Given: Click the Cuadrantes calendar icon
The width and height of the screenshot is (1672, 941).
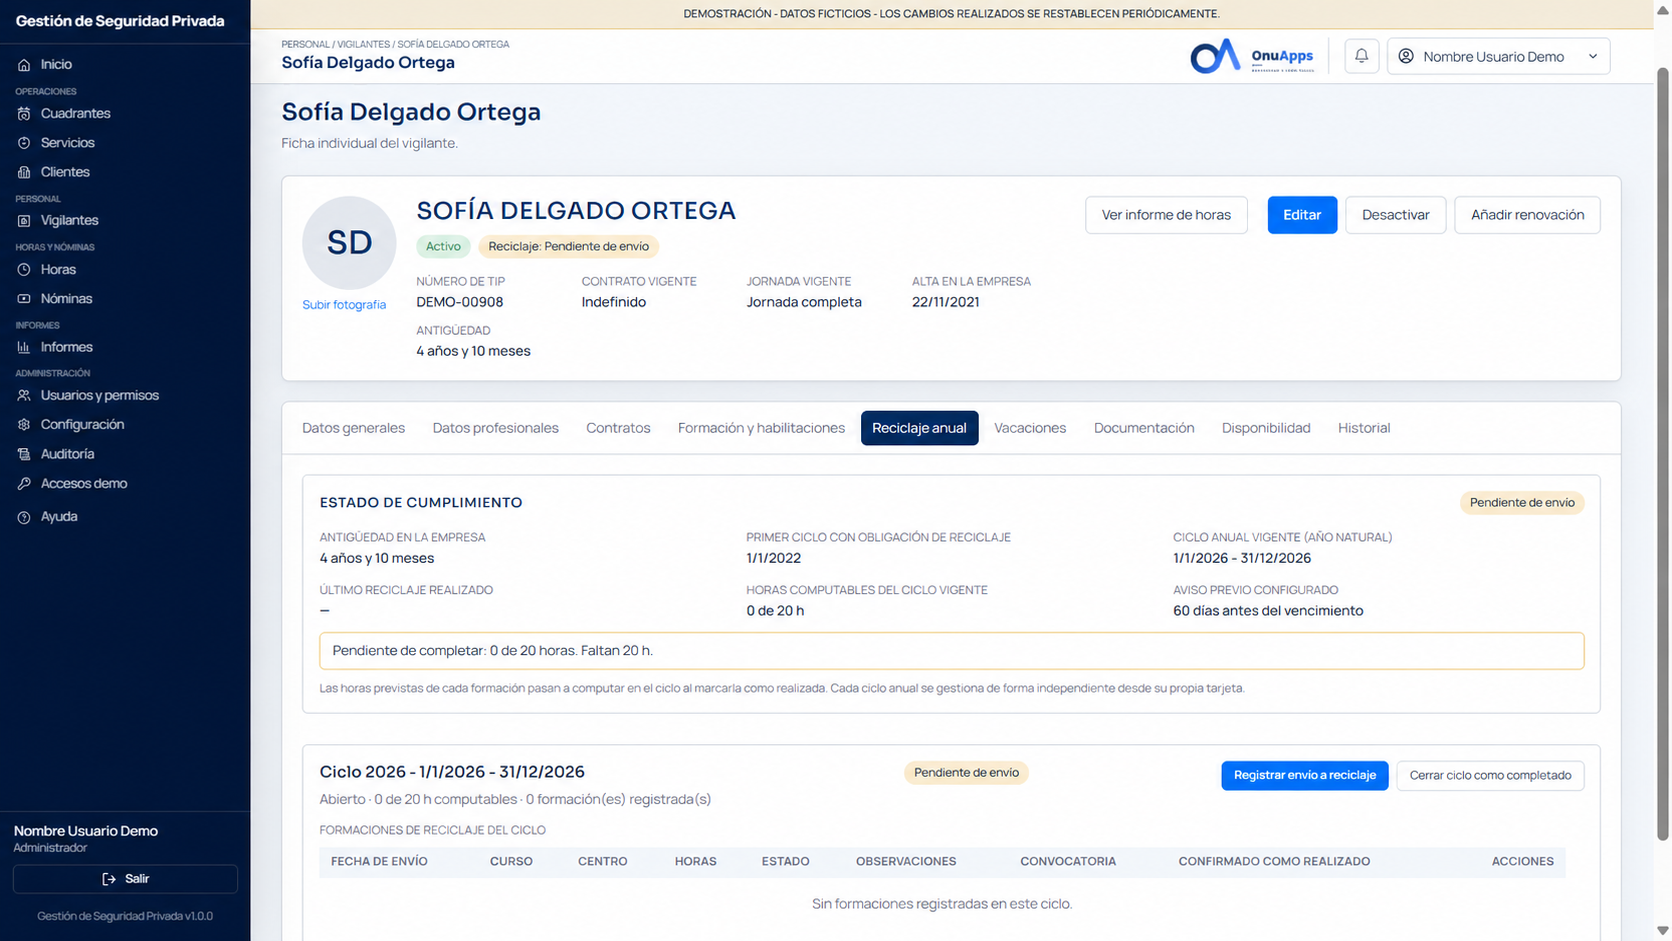Looking at the screenshot, I should (24, 113).
